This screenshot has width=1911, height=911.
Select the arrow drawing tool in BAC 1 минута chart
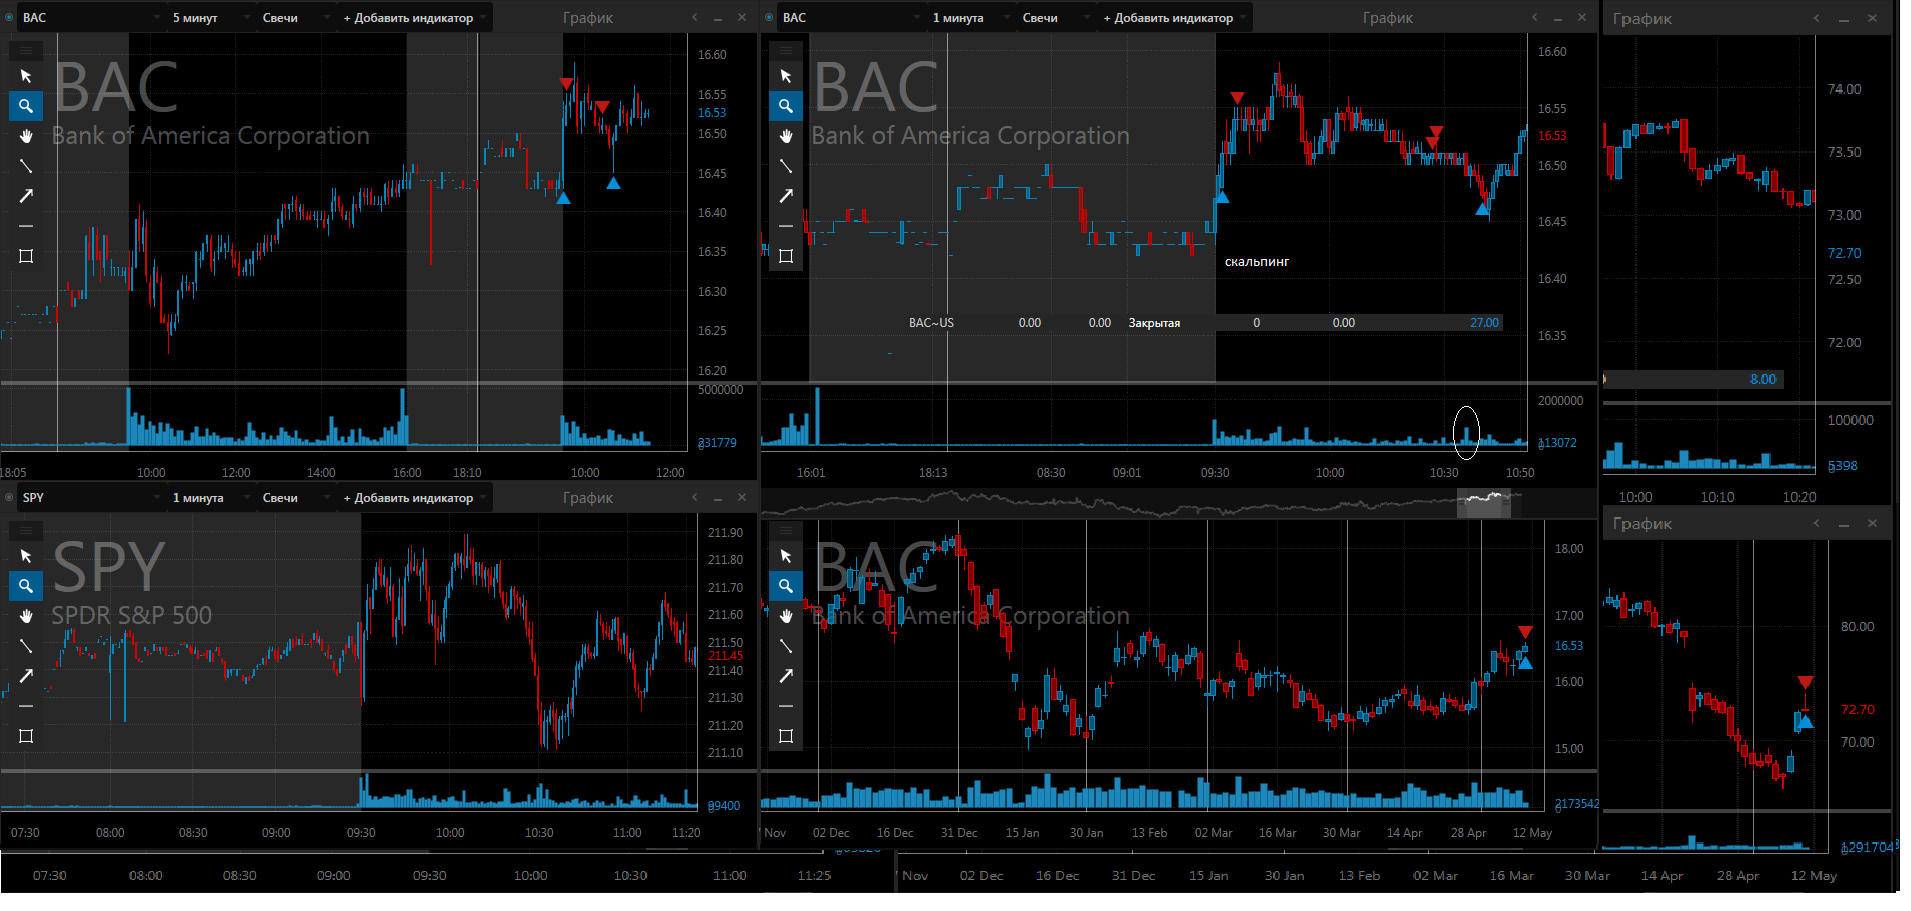[x=786, y=196]
